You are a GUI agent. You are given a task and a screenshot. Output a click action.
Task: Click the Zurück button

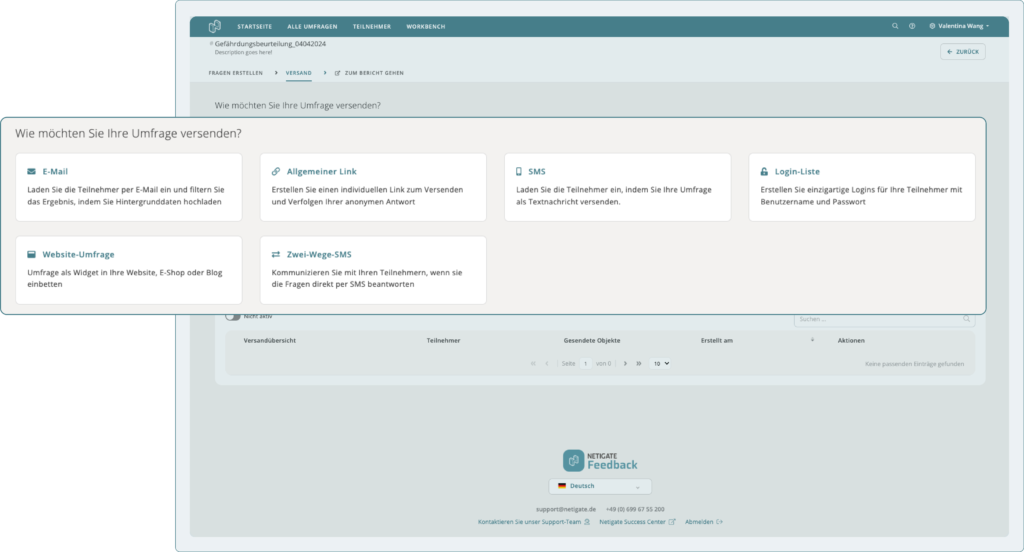[x=963, y=52]
